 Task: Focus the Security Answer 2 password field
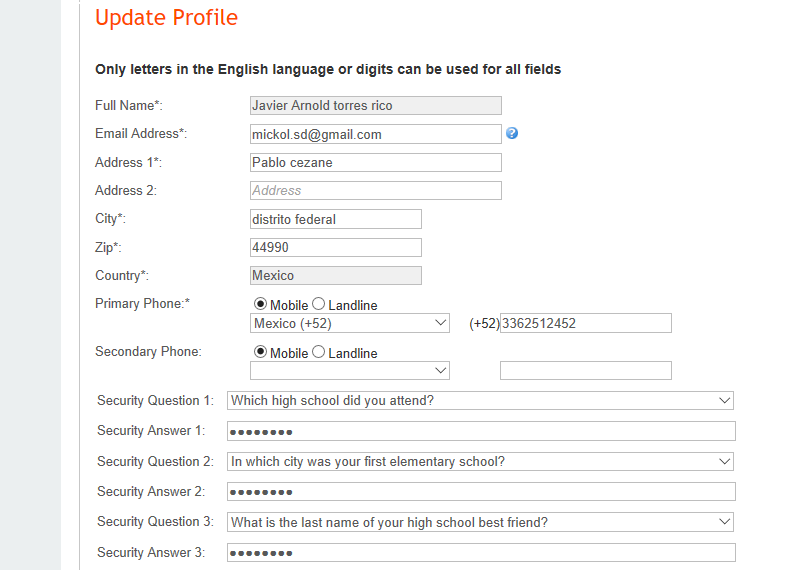(480, 492)
